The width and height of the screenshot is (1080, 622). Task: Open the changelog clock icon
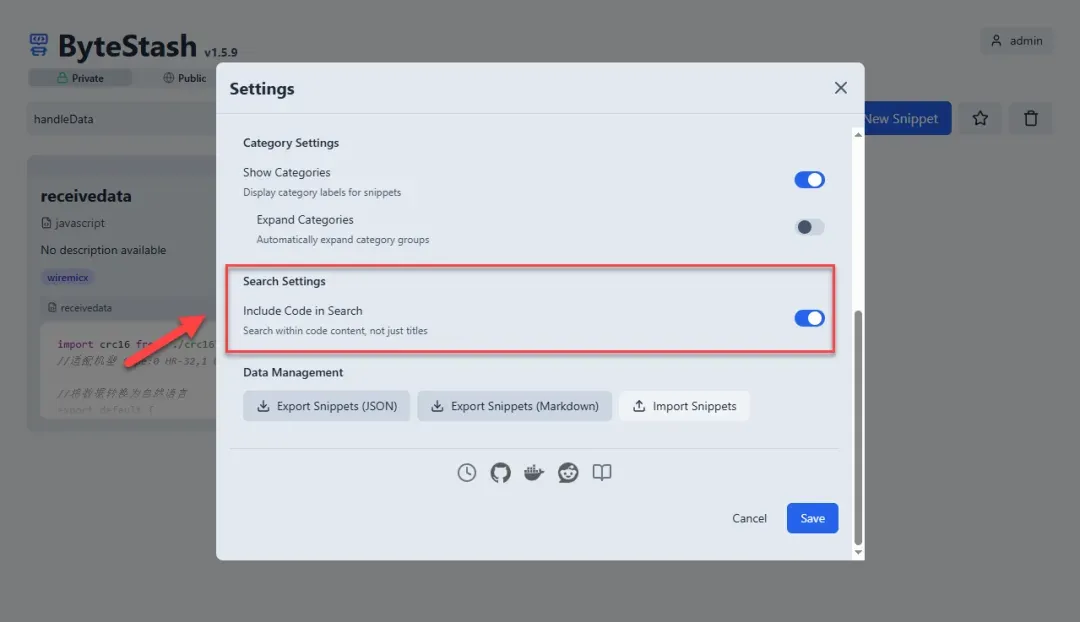467,473
